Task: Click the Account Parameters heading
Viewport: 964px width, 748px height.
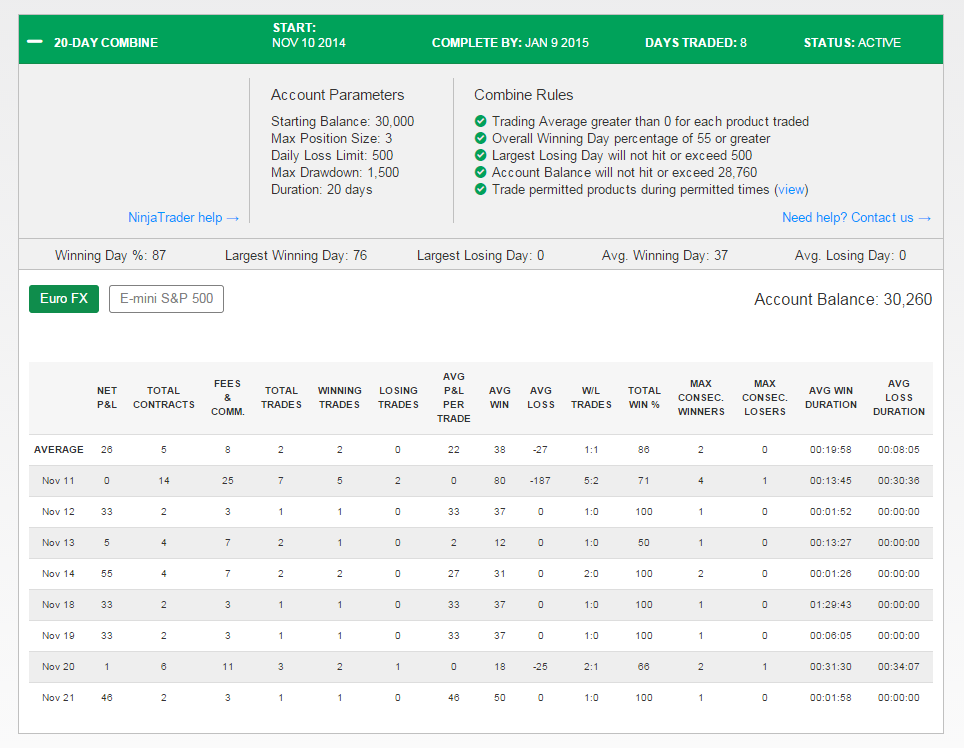Action: click(338, 95)
